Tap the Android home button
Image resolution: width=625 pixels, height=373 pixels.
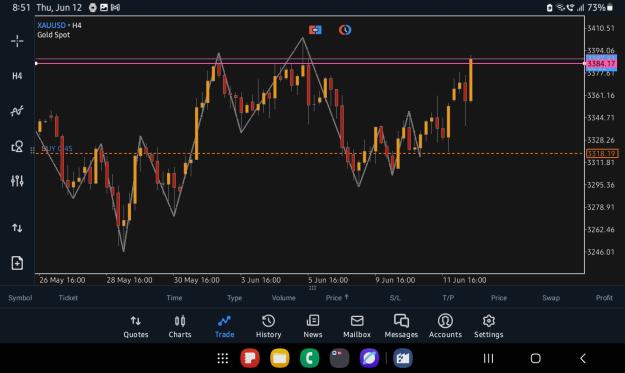(x=536, y=358)
